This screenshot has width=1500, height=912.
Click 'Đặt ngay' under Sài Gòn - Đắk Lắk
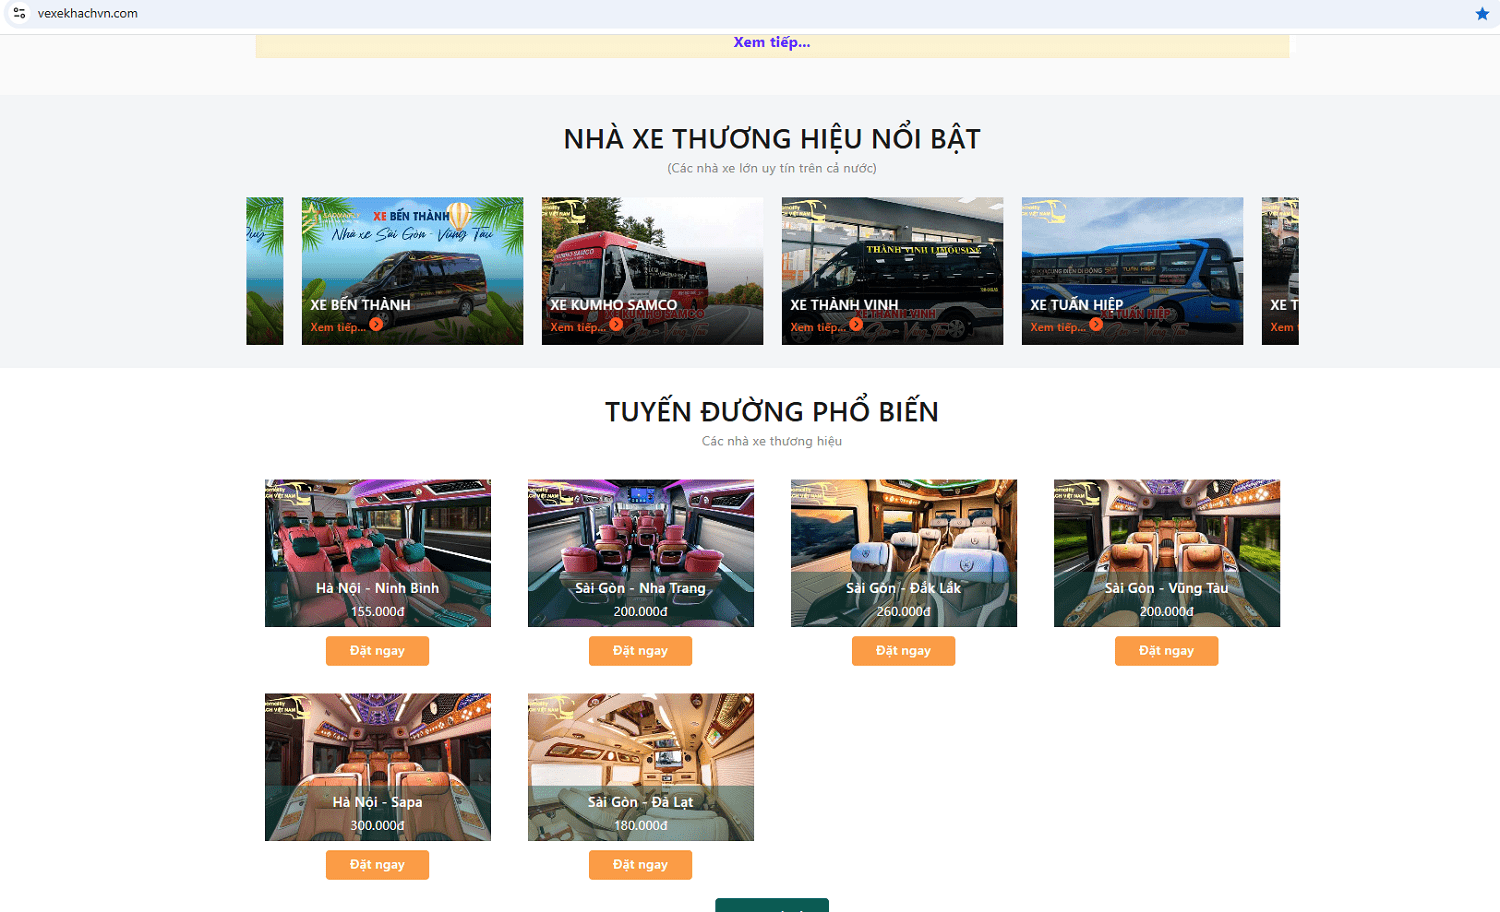coord(903,651)
